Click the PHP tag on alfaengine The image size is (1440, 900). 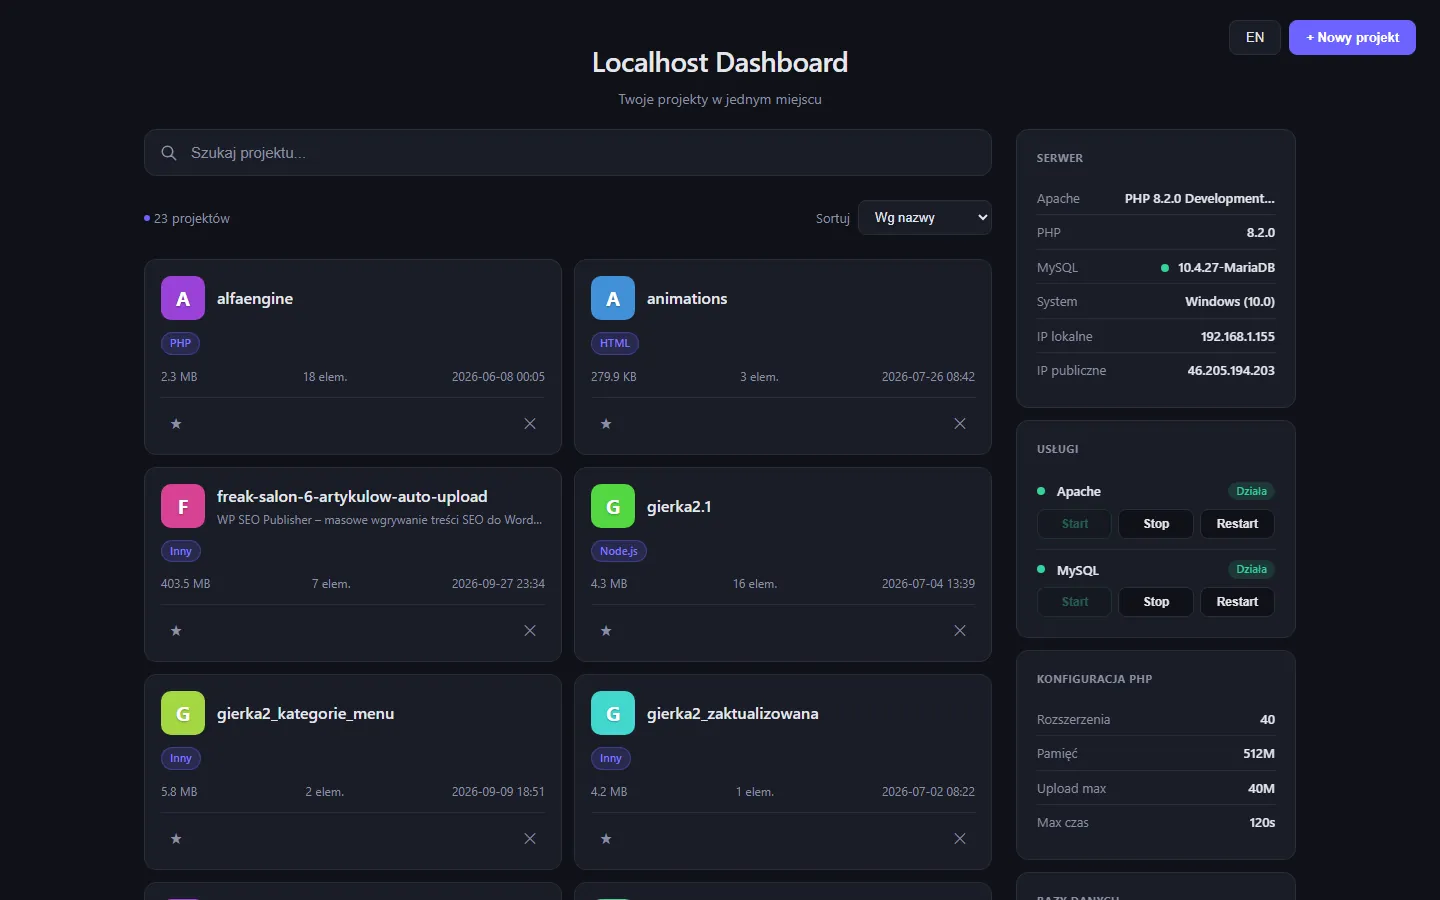pos(180,343)
